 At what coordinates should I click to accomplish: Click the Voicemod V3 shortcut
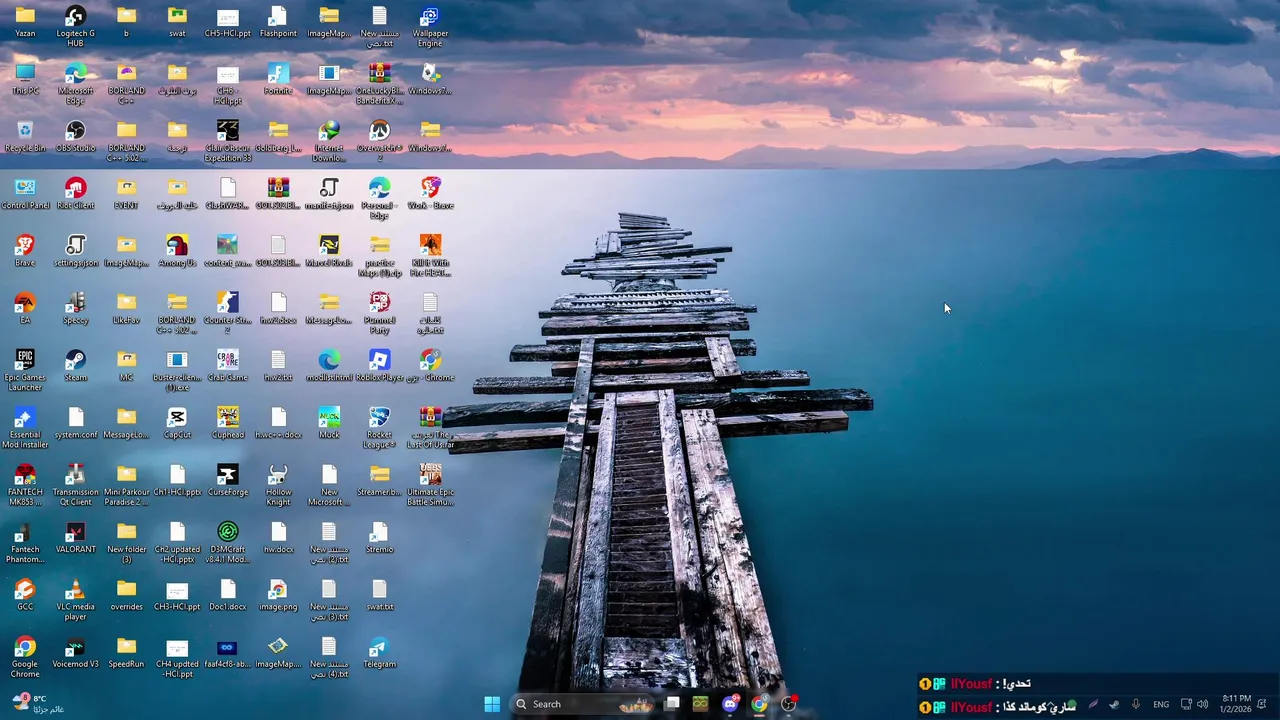tap(75, 652)
